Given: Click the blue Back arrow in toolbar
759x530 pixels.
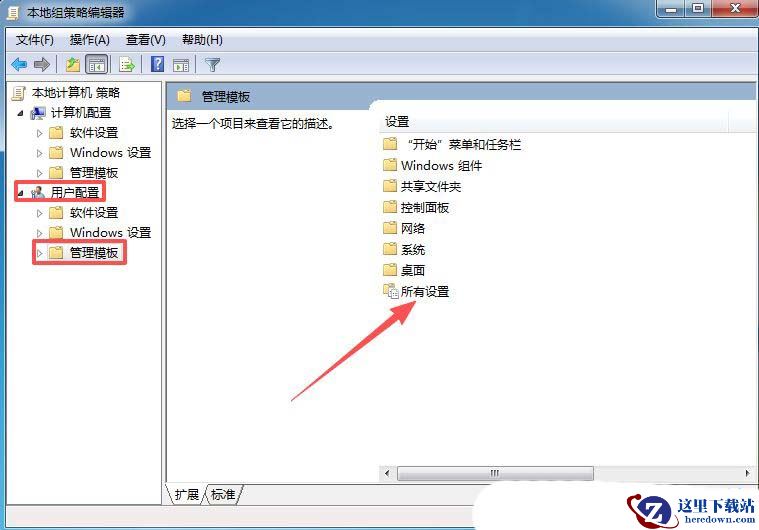Looking at the screenshot, I should (19, 64).
